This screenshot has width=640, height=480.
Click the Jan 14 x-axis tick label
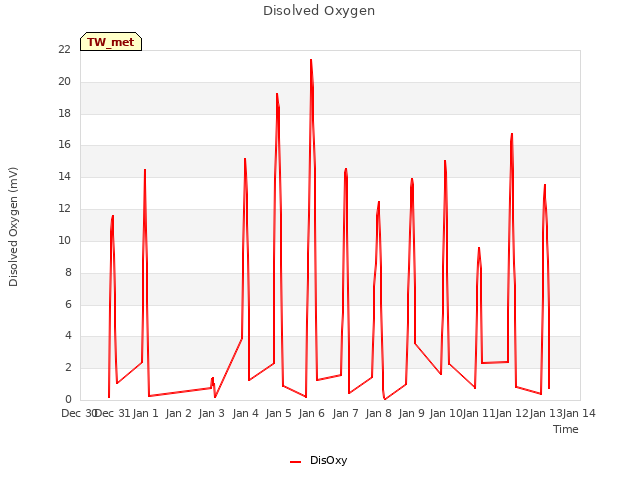(x=579, y=413)
